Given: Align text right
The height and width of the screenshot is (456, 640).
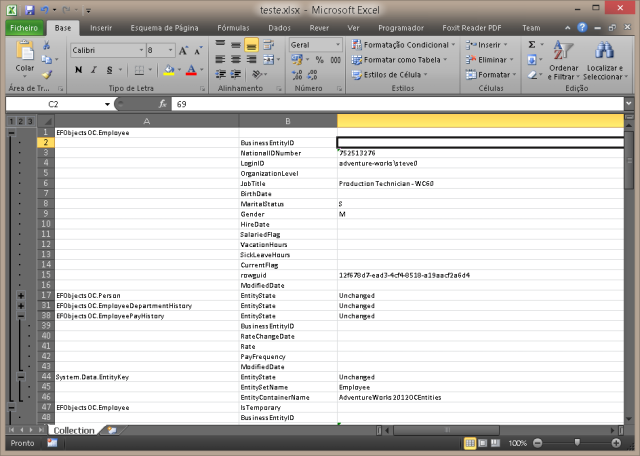Looking at the screenshot, I should tap(251, 60).
